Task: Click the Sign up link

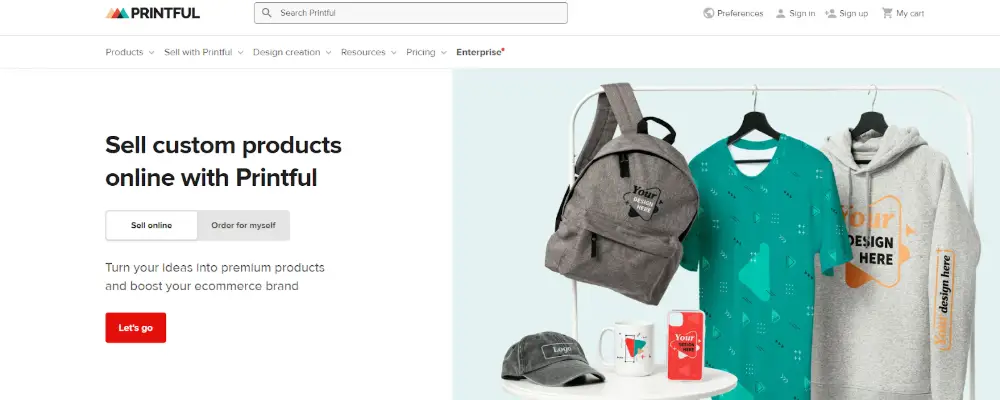Action: (853, 13)
